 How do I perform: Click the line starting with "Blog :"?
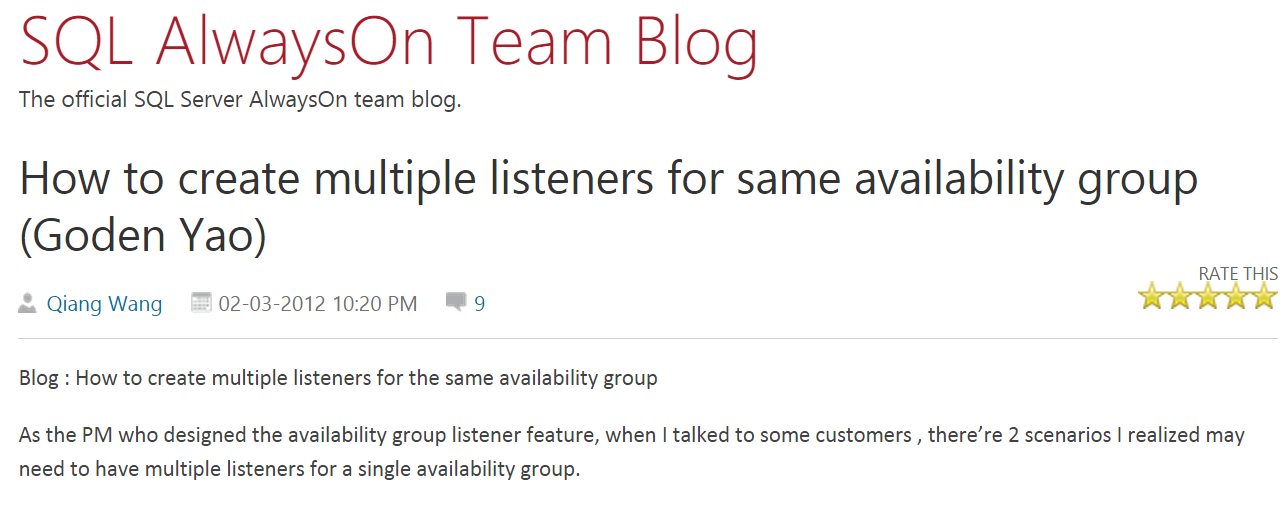point(338,378)
